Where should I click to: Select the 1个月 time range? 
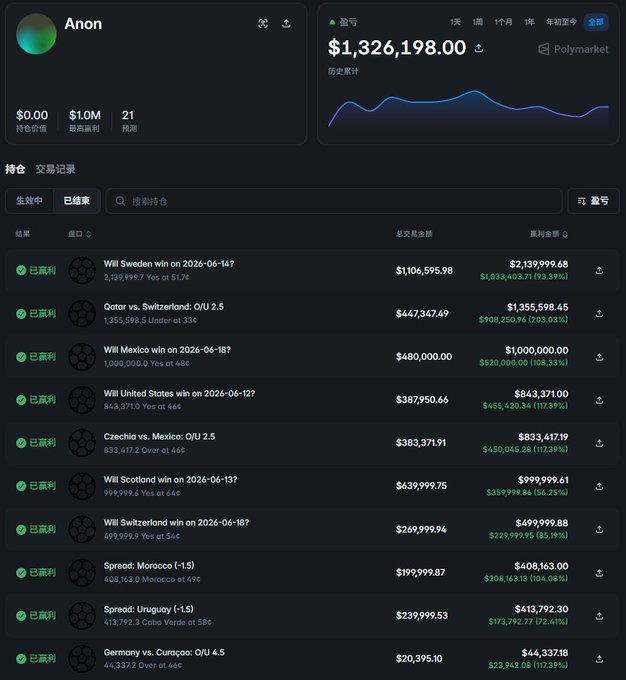tap(503, 22)
